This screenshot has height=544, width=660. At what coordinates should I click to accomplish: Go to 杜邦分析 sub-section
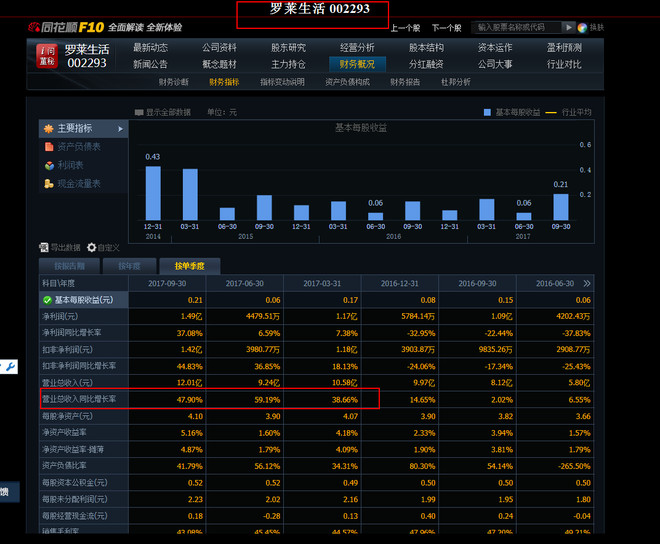click(455, 82)
